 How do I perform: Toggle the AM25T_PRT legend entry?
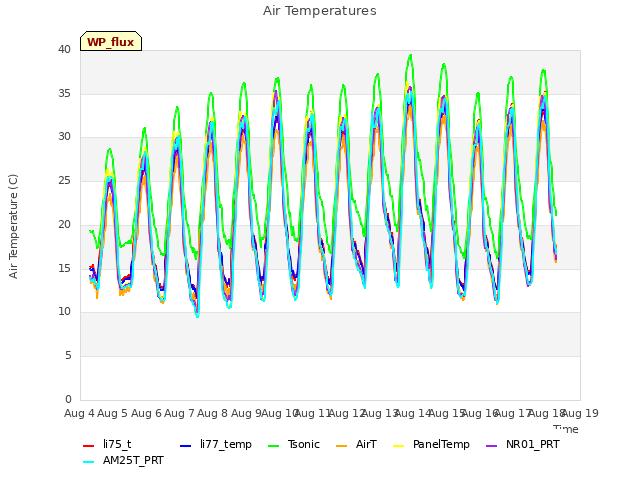coord(123,460)
